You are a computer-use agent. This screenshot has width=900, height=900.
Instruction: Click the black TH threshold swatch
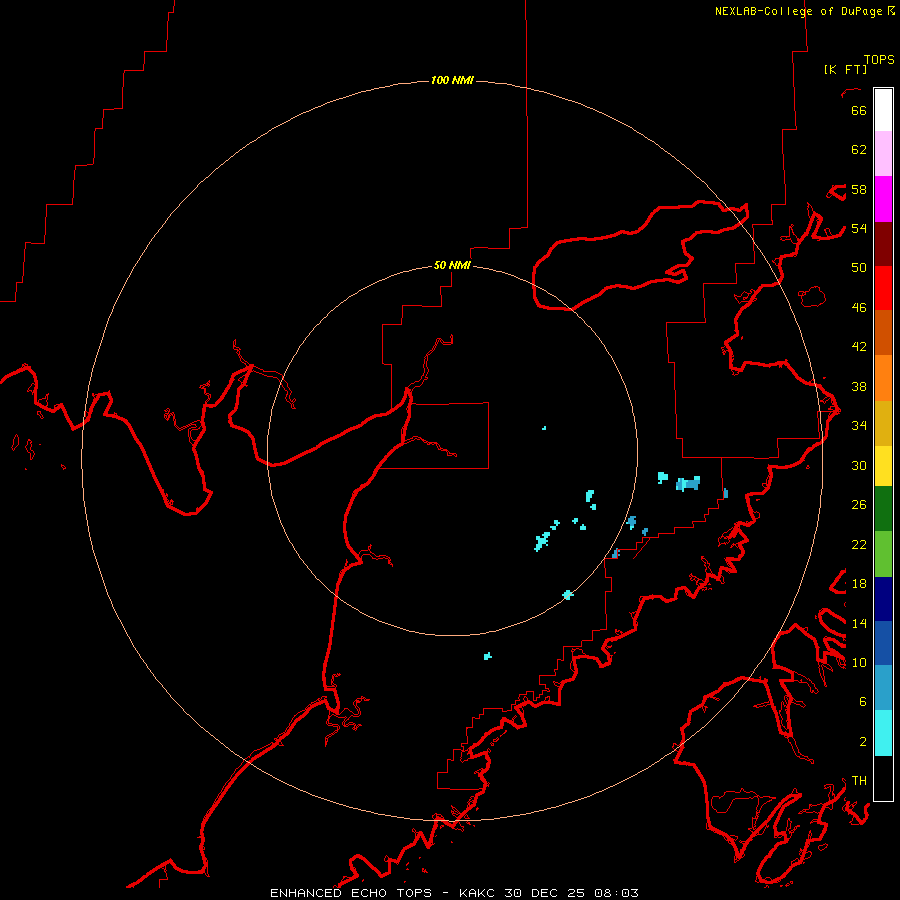(x=883, y=778)
